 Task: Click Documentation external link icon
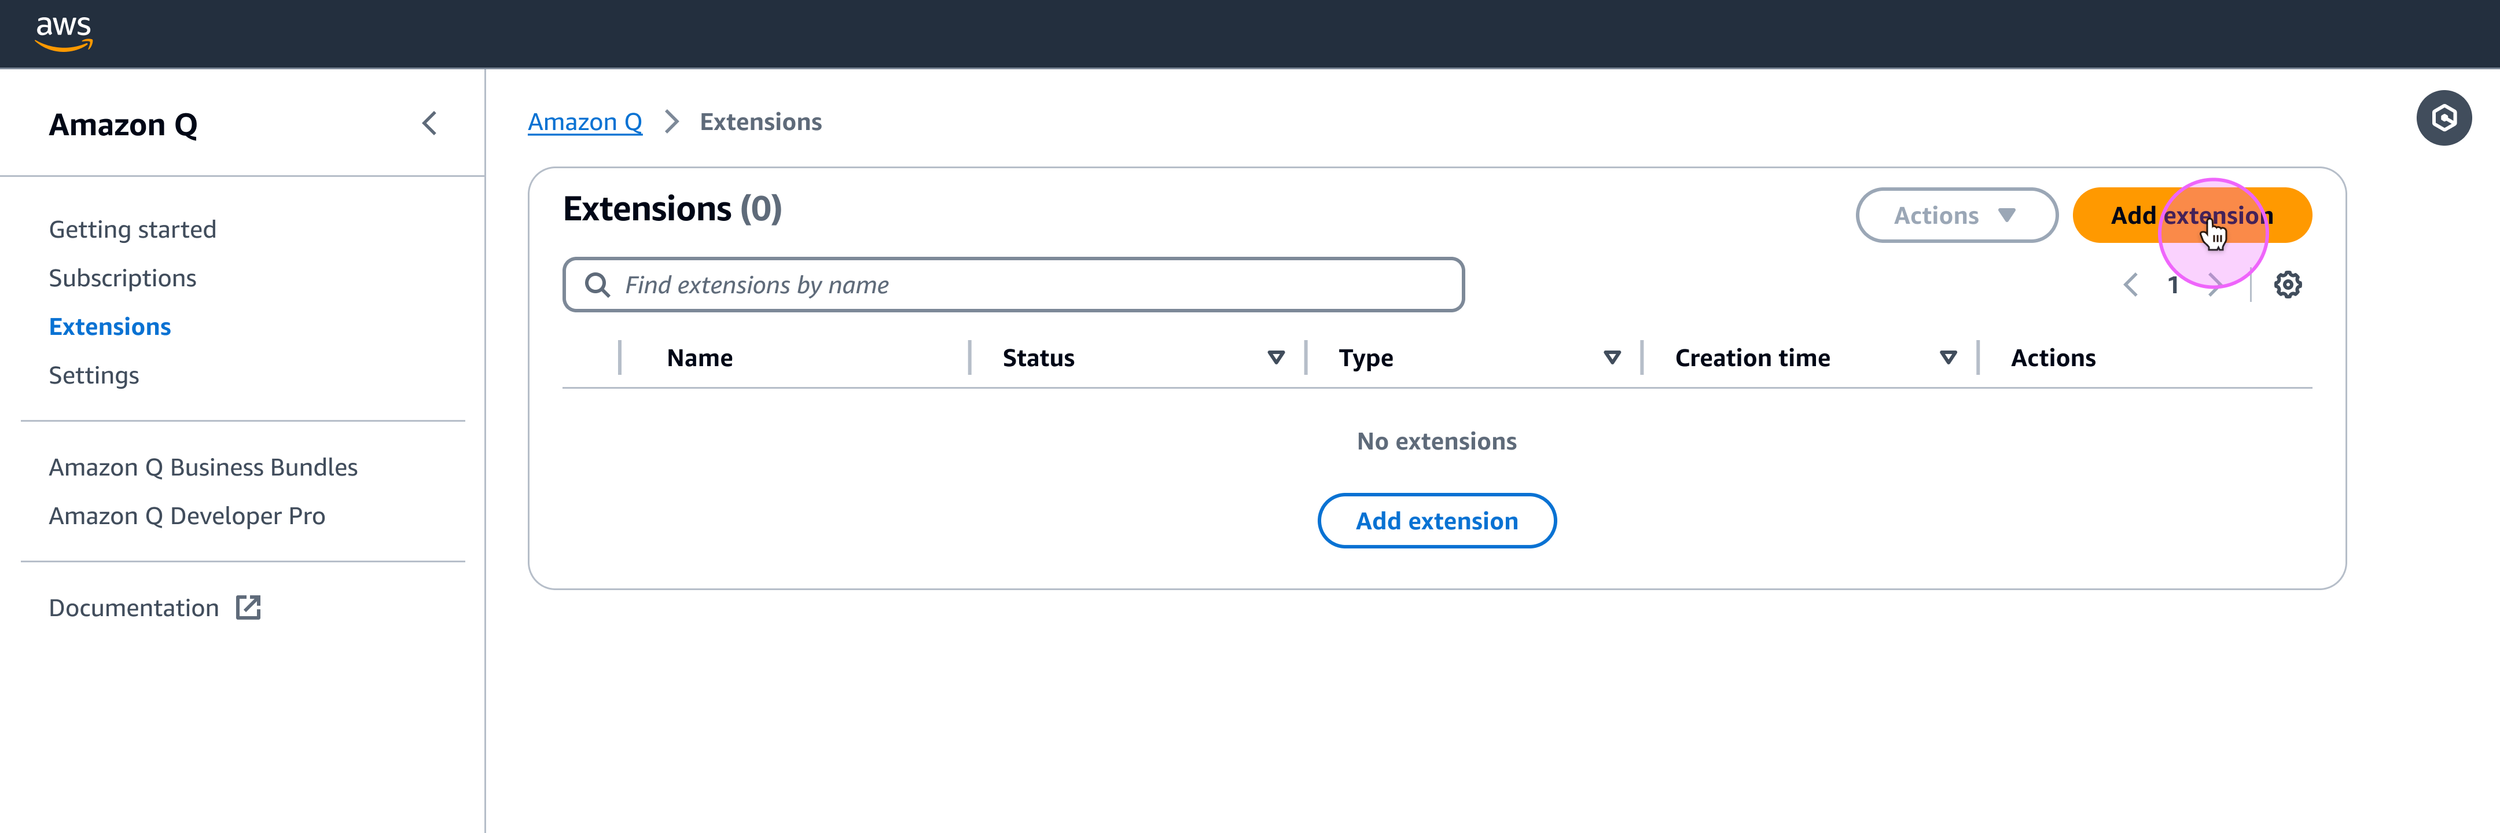pyautogui.click(x=248, y=608)
